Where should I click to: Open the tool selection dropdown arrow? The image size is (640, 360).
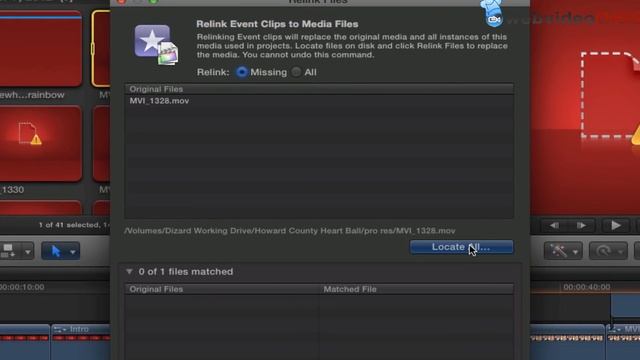pyautogui.click(x=72, y=252)
